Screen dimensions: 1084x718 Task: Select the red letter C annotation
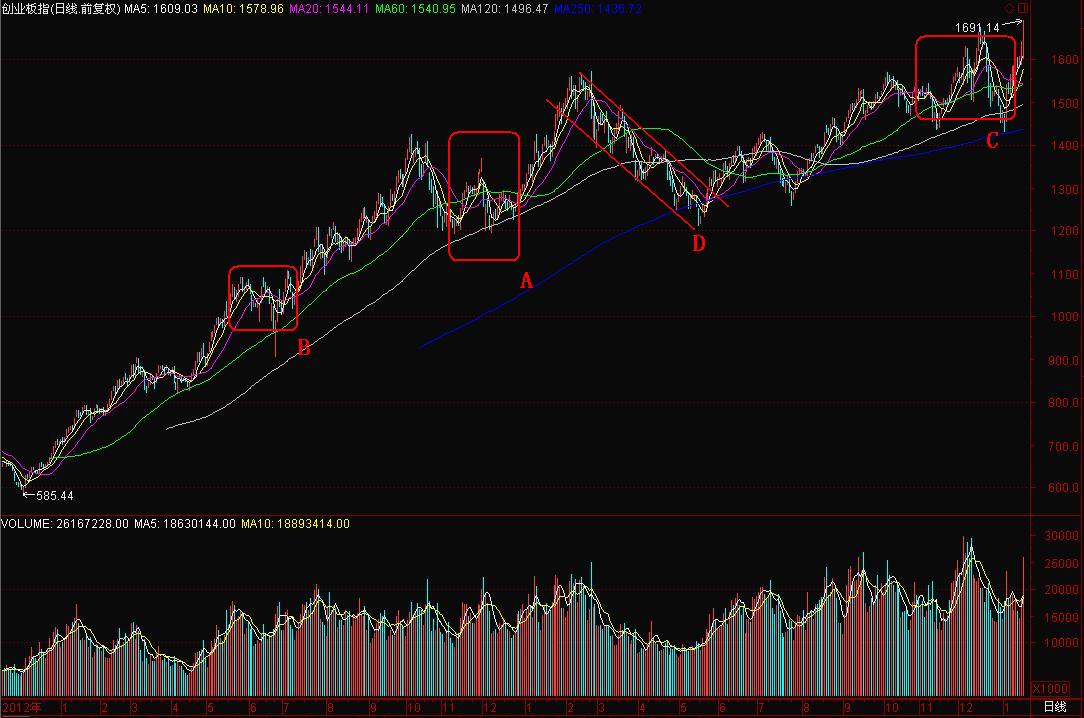tap(992, 141)
